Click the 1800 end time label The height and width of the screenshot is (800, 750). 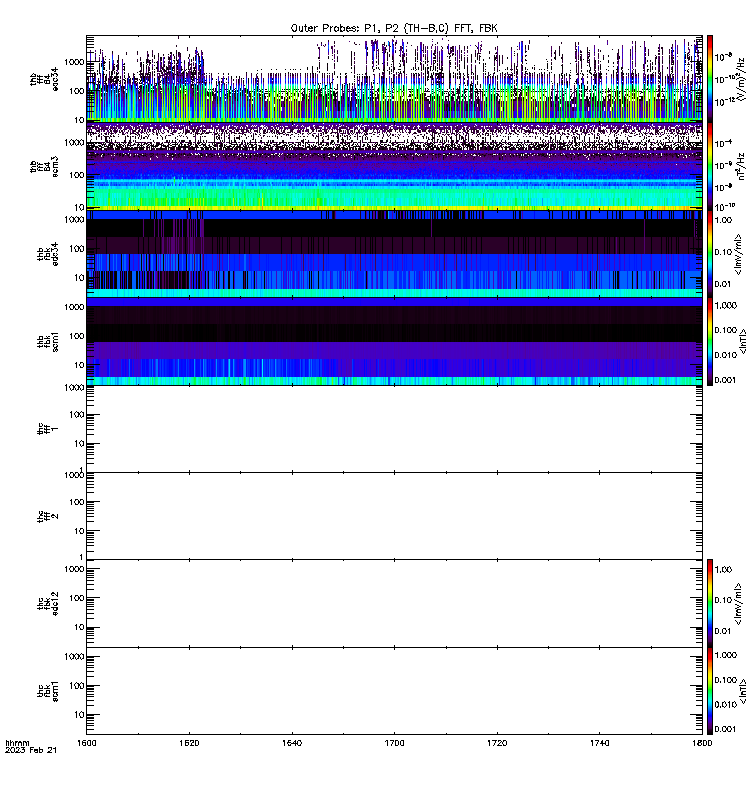[702, 743]
